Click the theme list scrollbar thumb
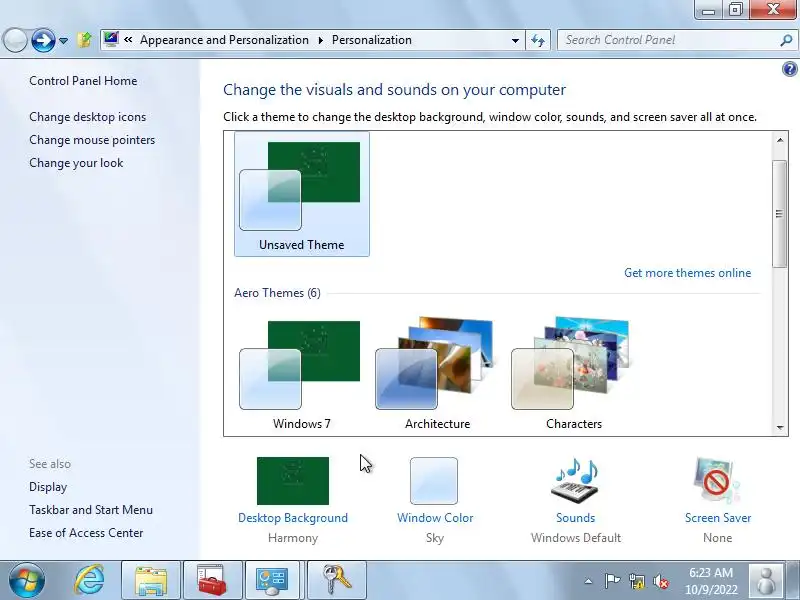The height and width of the screenshot is (600, 800). pyautogui.click(x=779, y=213)
